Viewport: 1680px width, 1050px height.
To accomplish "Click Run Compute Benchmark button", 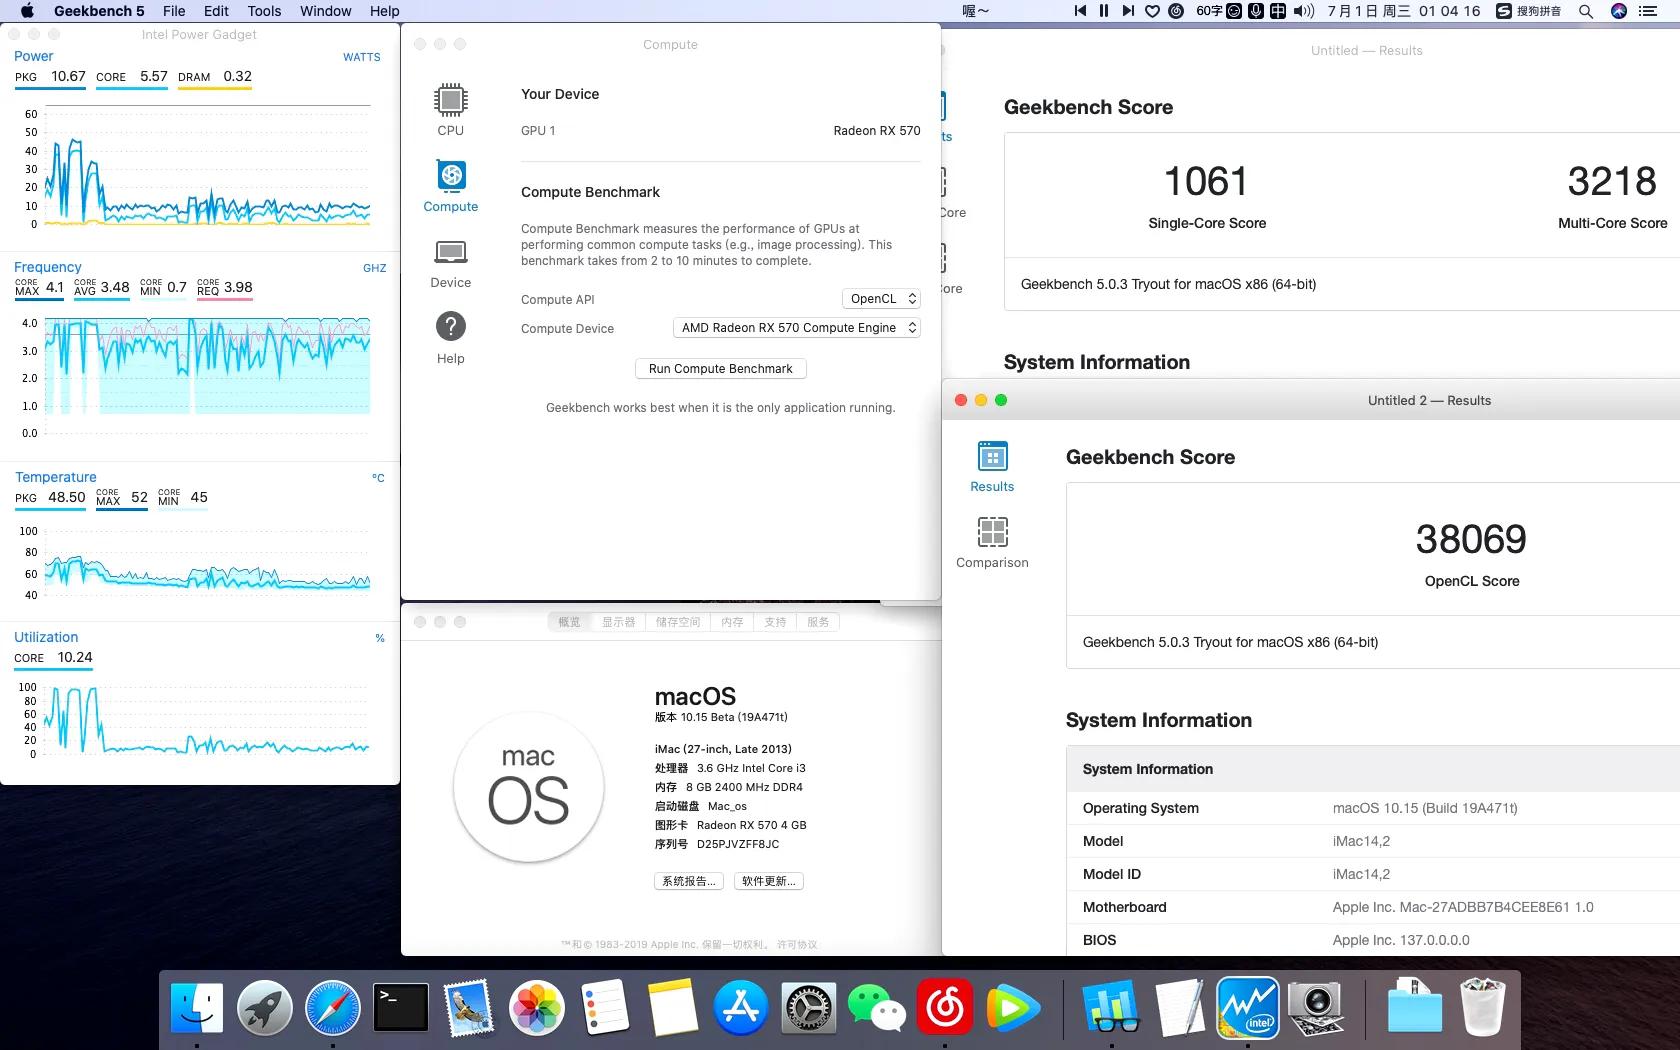I will tap(721, 369).
